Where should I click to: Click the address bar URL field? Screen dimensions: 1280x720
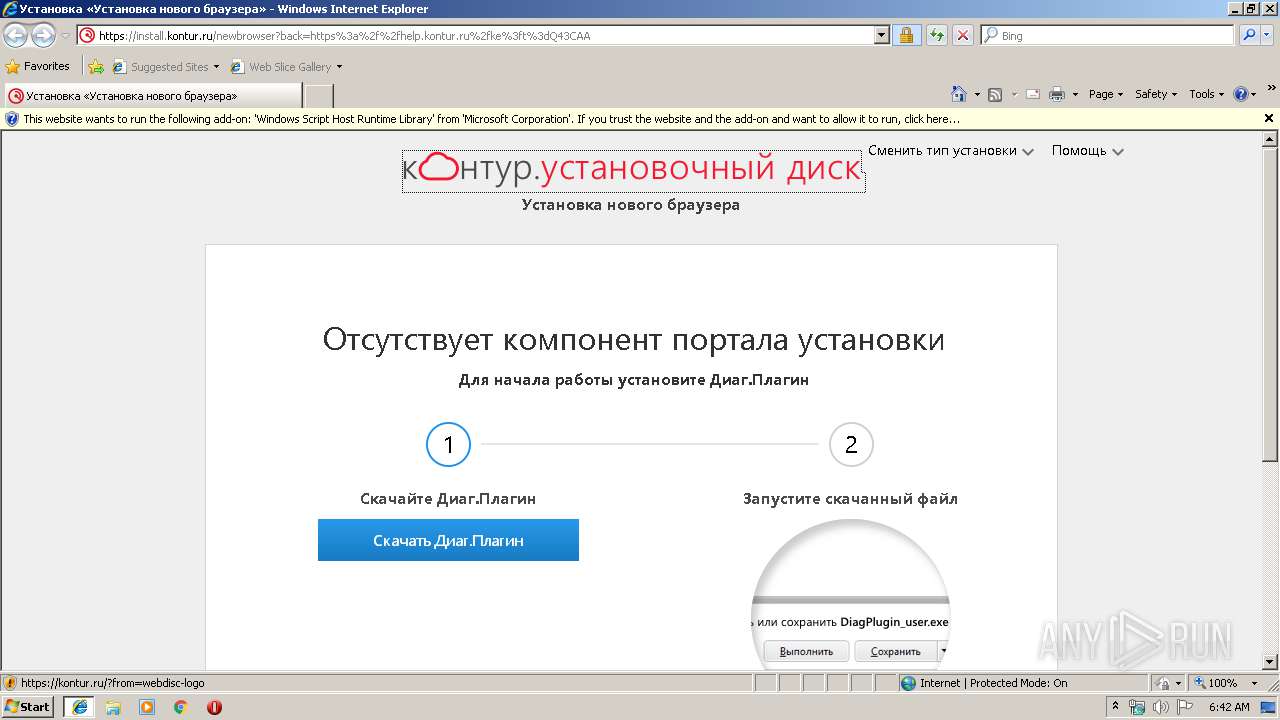point(475,35)
